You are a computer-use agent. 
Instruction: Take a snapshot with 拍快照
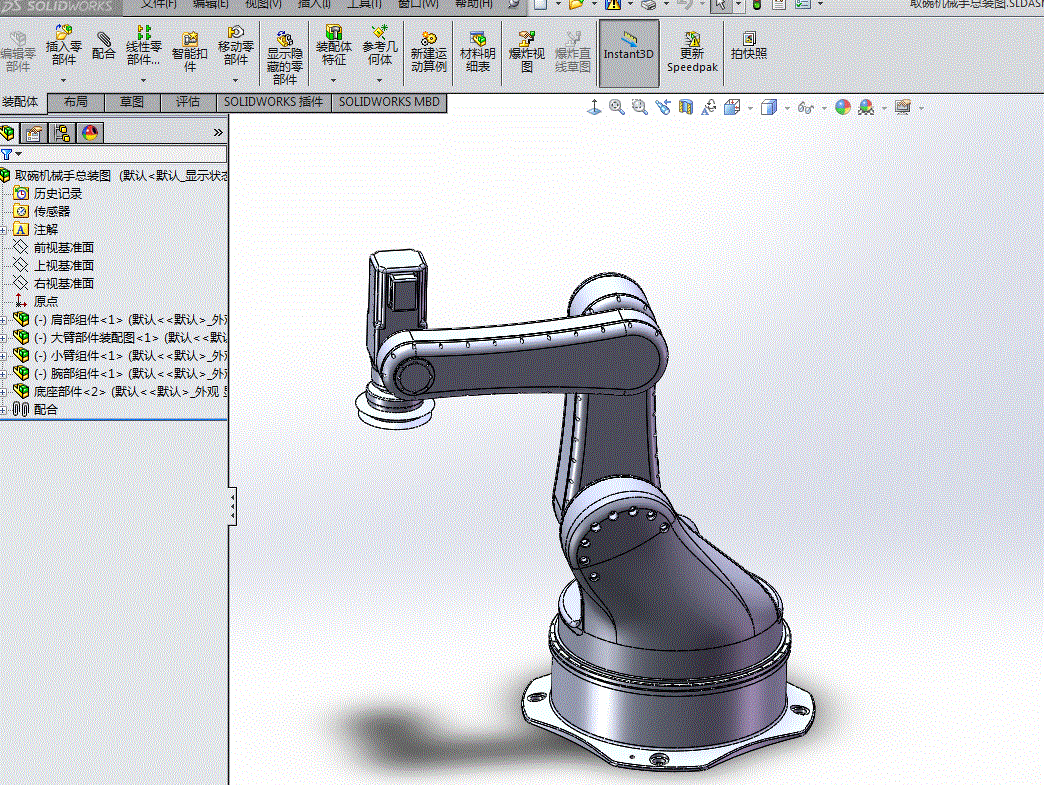pos(748,45)
